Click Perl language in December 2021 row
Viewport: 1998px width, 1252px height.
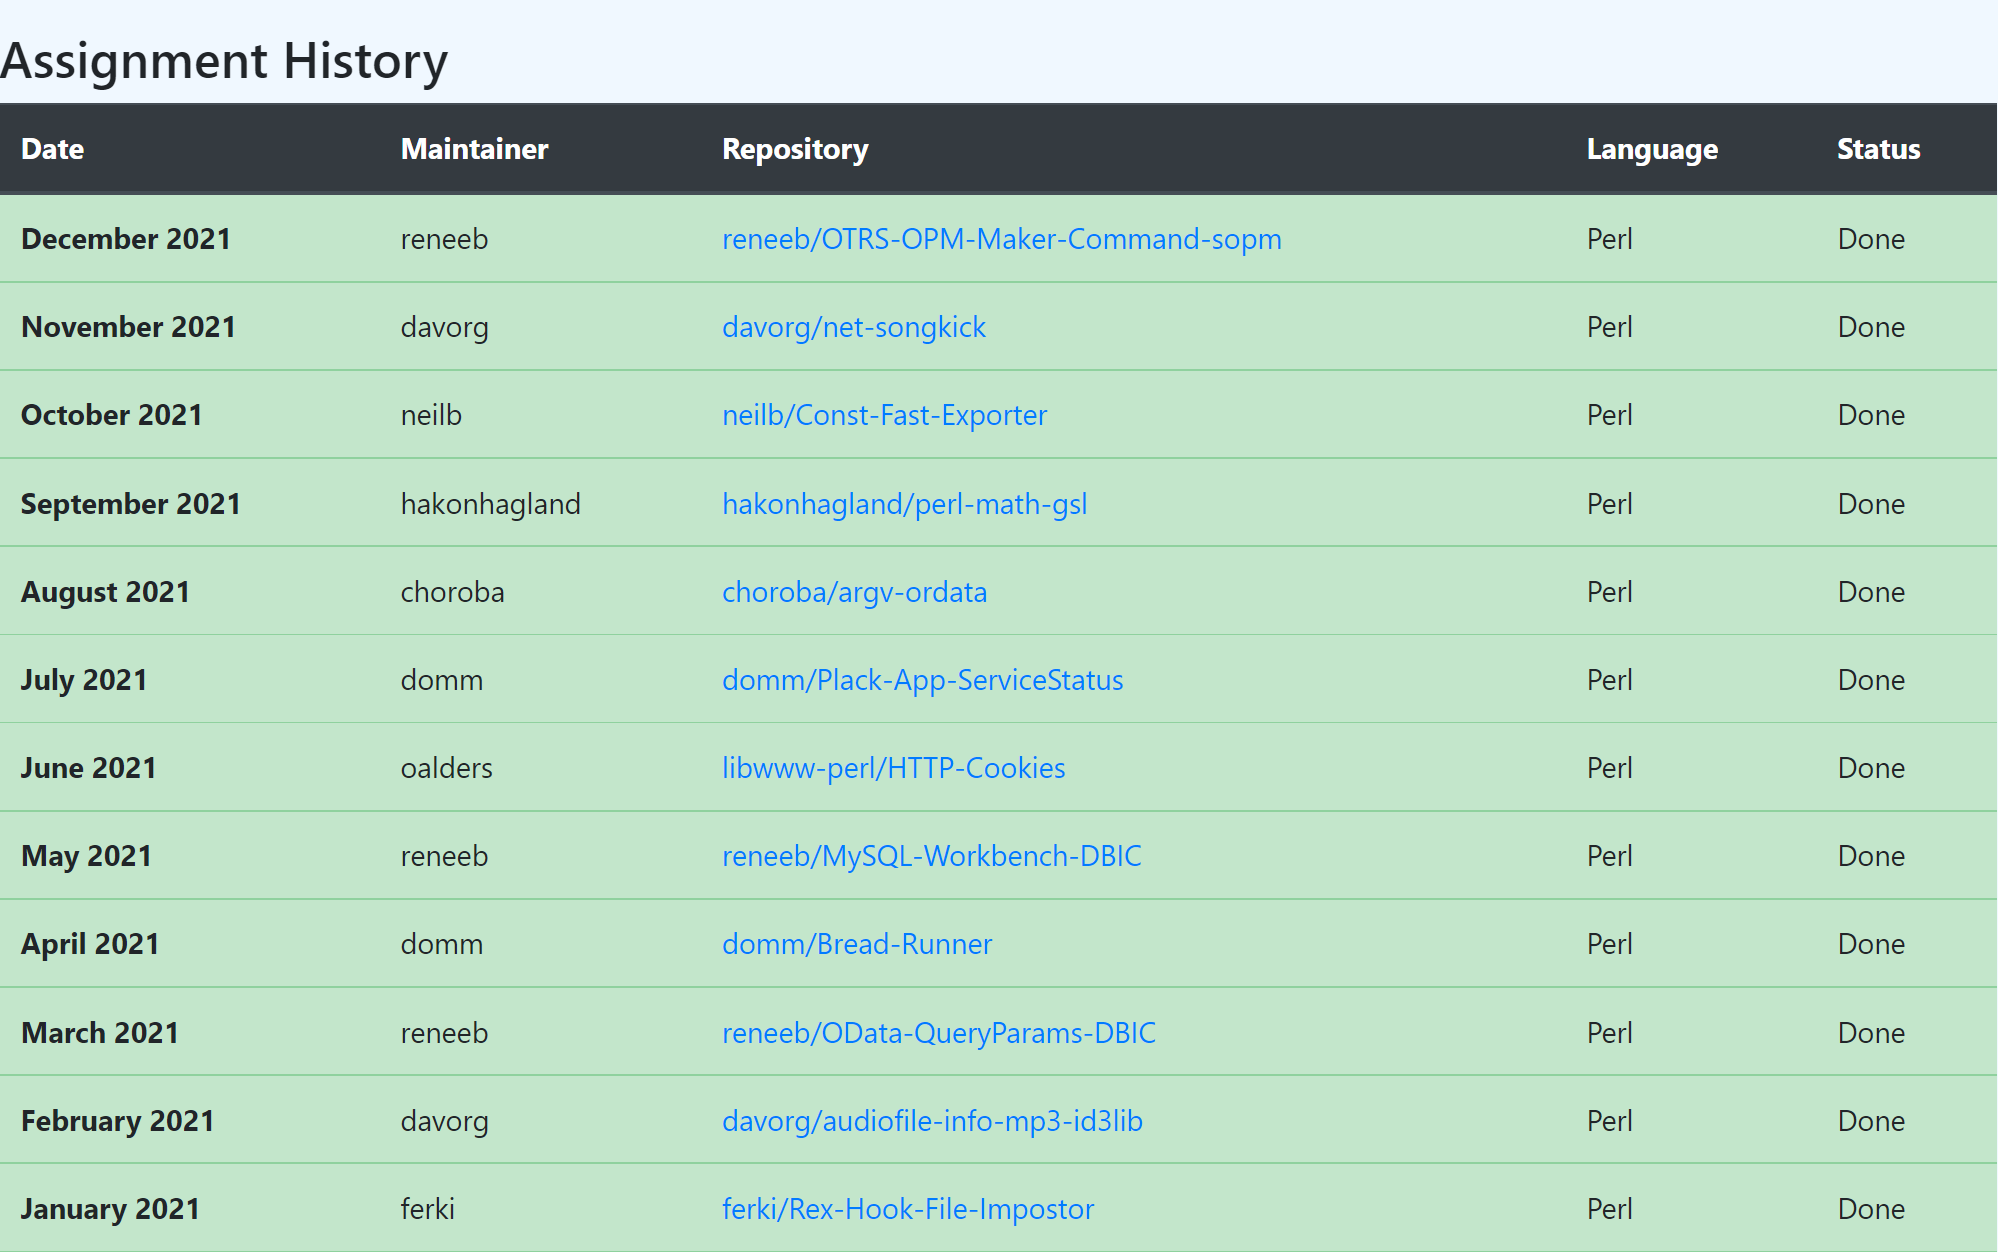1609,239
